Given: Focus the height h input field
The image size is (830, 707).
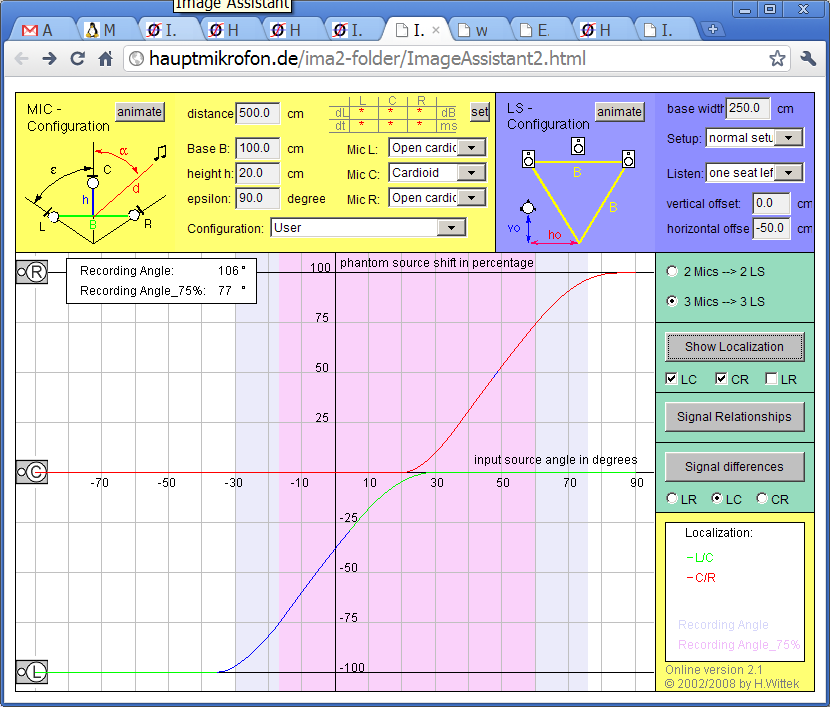Looking at the screenshot, I should 257,173.
